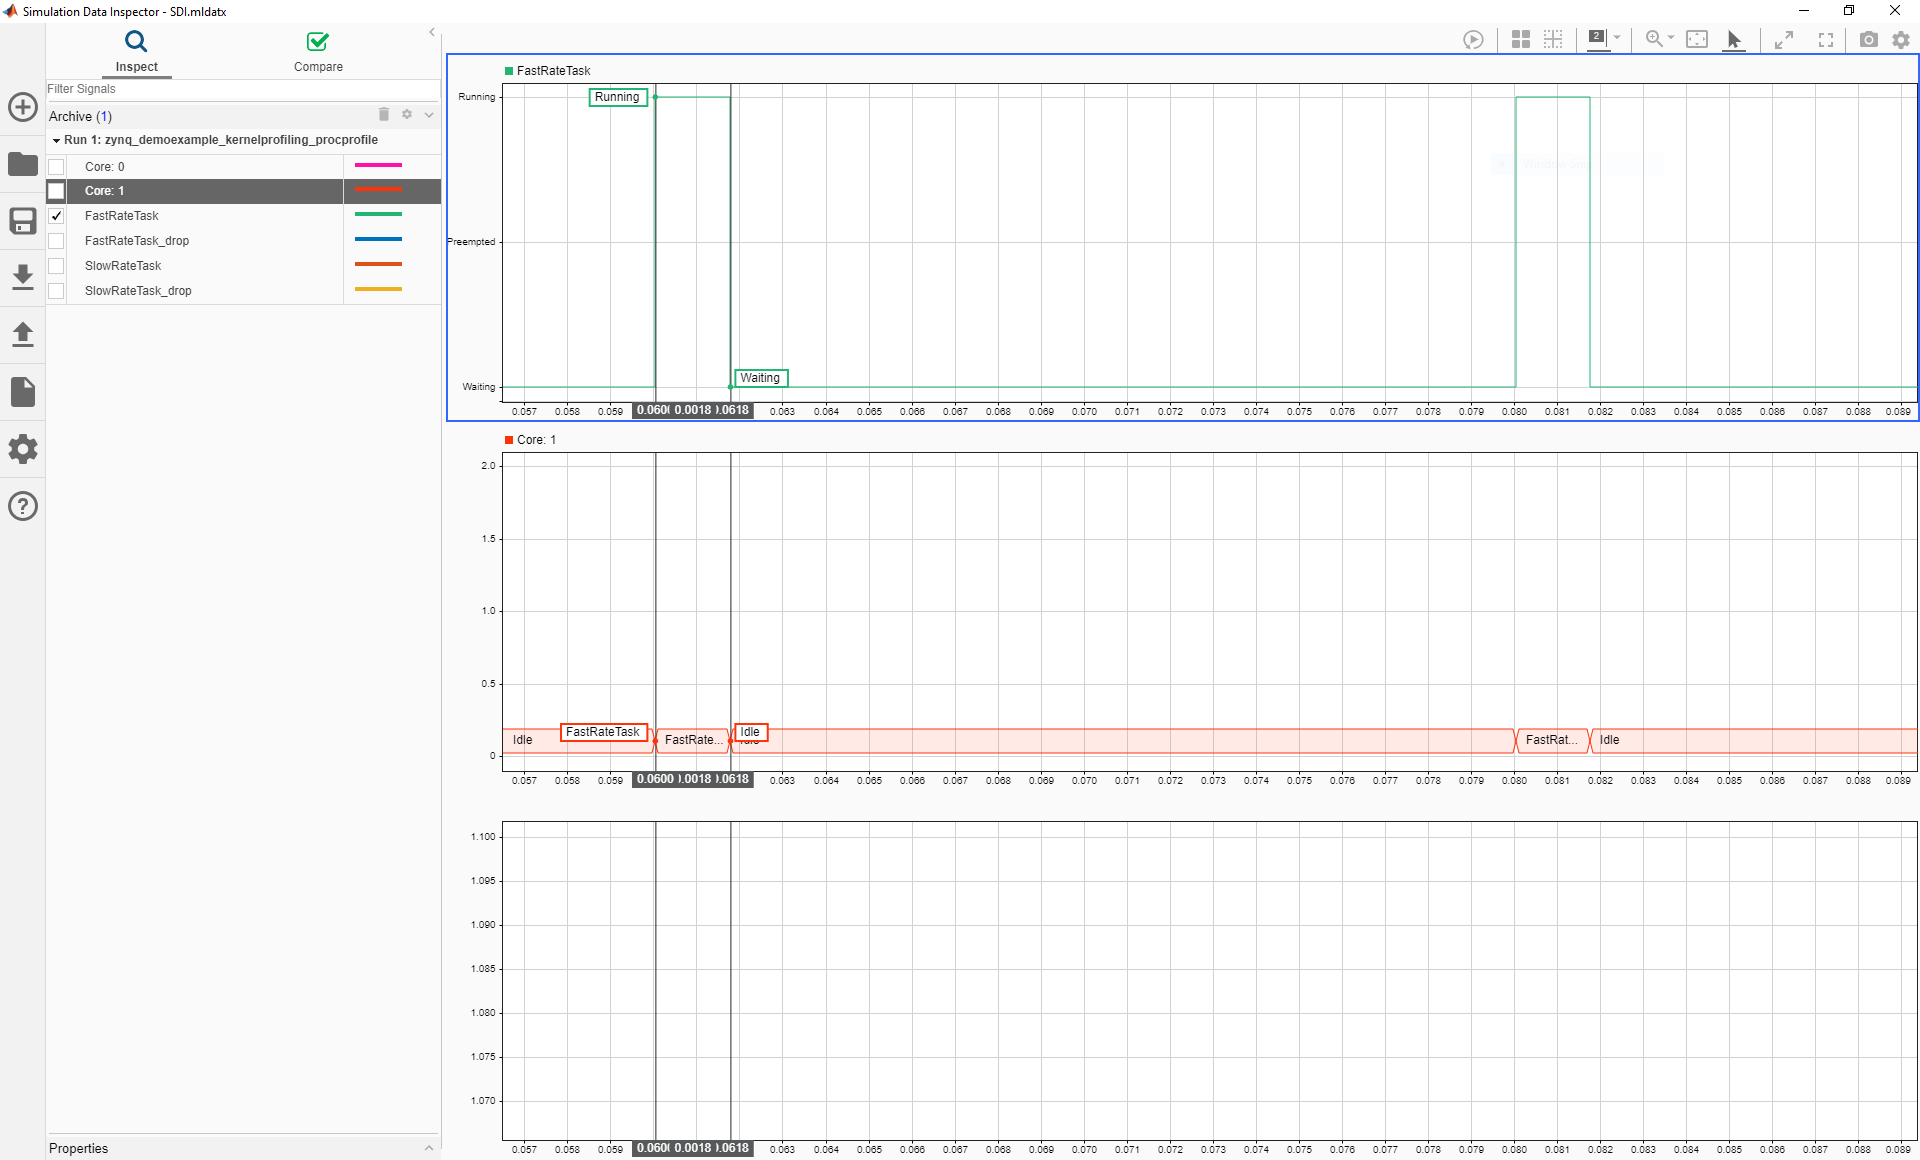The height and width of the screenshot is (1160, 1920).
Task: Uncheck the FastRateTask signal checkbox
Action: pyautogui.click(x=56, y=216)
